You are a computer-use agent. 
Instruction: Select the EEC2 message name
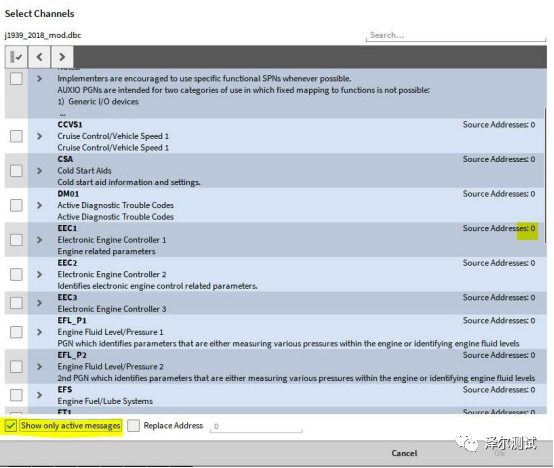coord(67,263)
